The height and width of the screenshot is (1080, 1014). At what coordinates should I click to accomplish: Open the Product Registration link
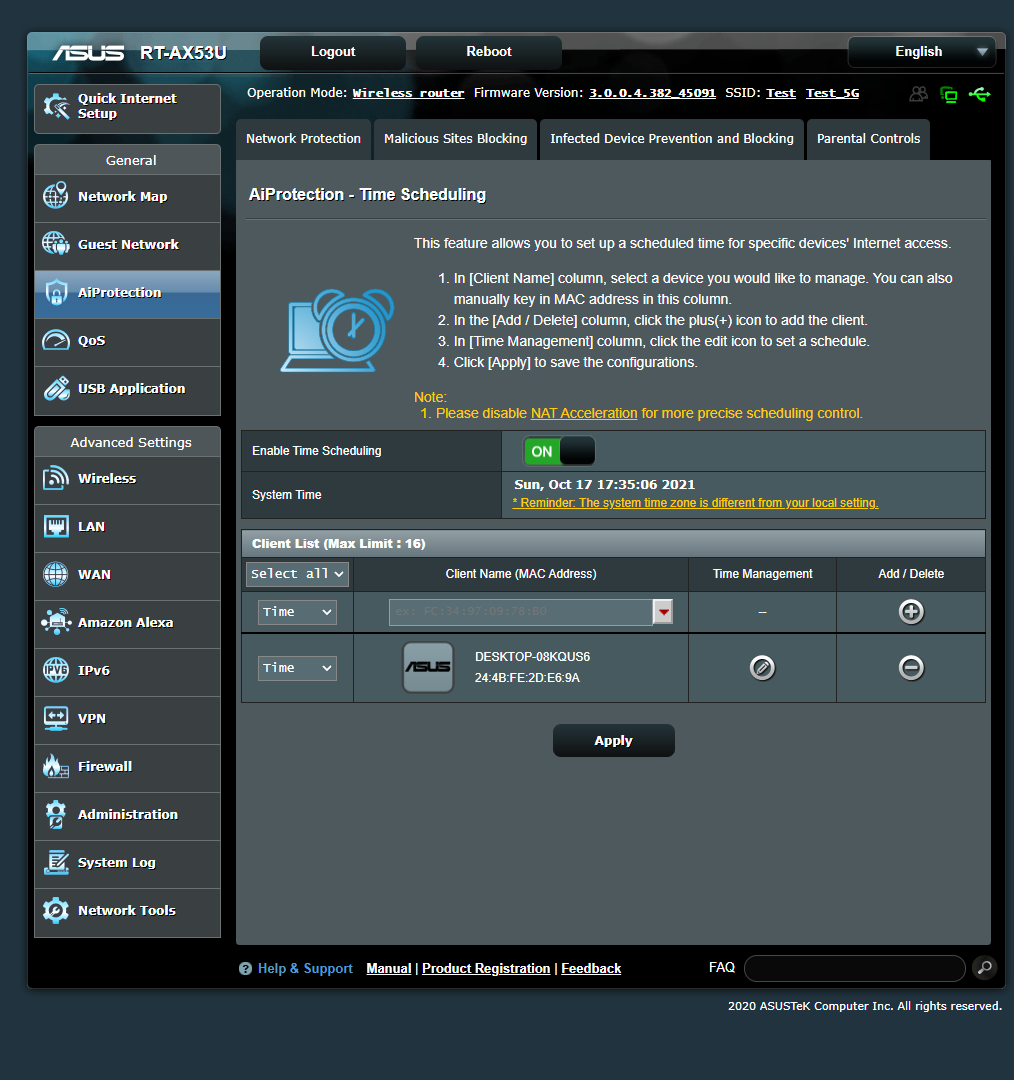[x=486, y=968]
